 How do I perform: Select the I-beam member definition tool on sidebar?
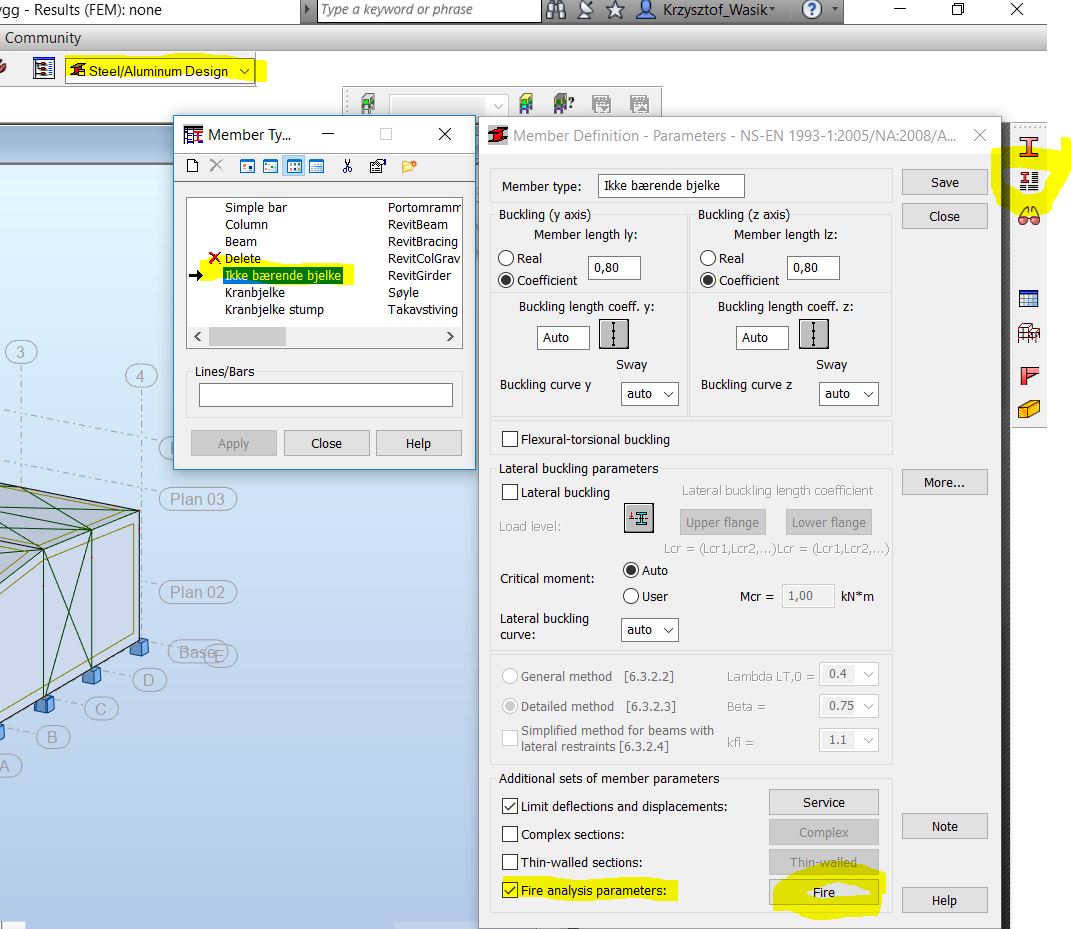(x=1028, y=145)
